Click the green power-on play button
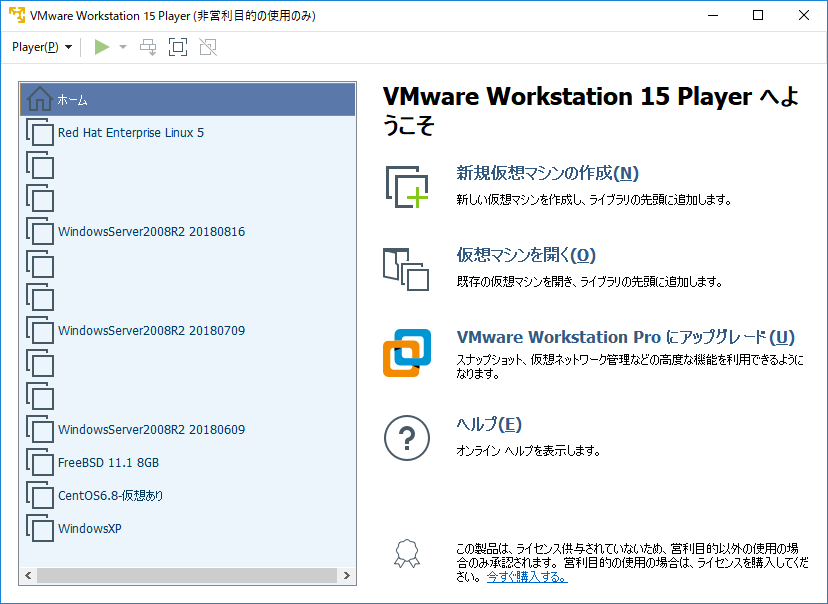This screenshot has height=604, width=828. point(101,47)
